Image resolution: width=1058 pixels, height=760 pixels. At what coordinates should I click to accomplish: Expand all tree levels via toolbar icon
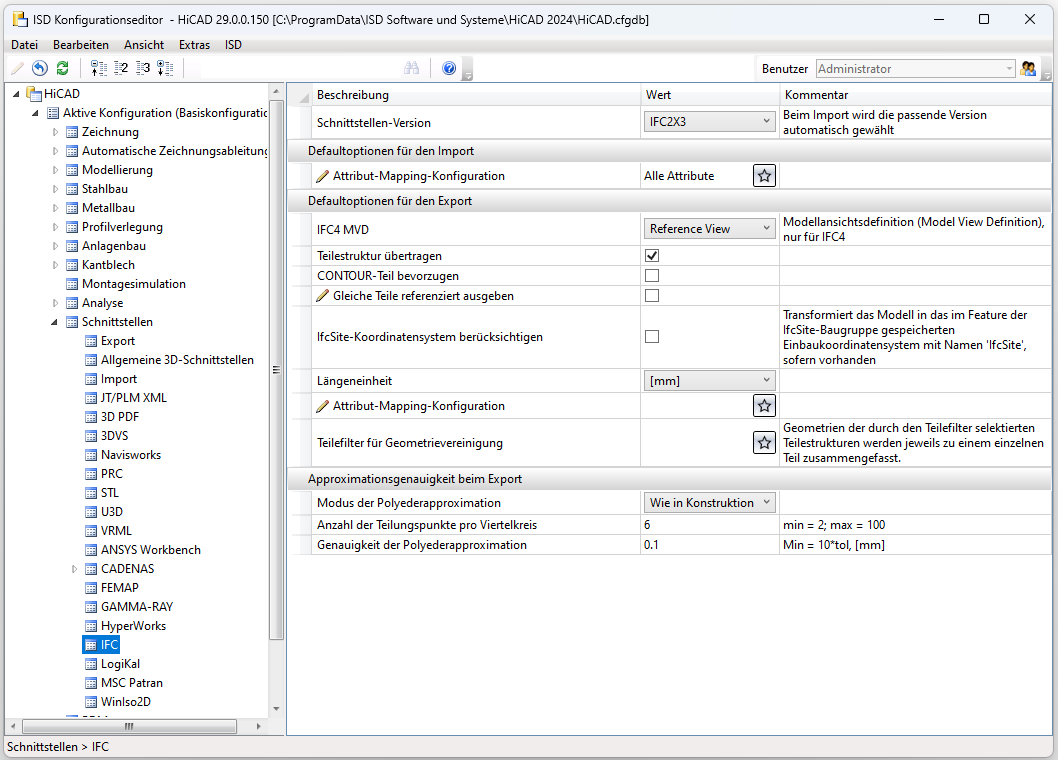coord(165,68)
